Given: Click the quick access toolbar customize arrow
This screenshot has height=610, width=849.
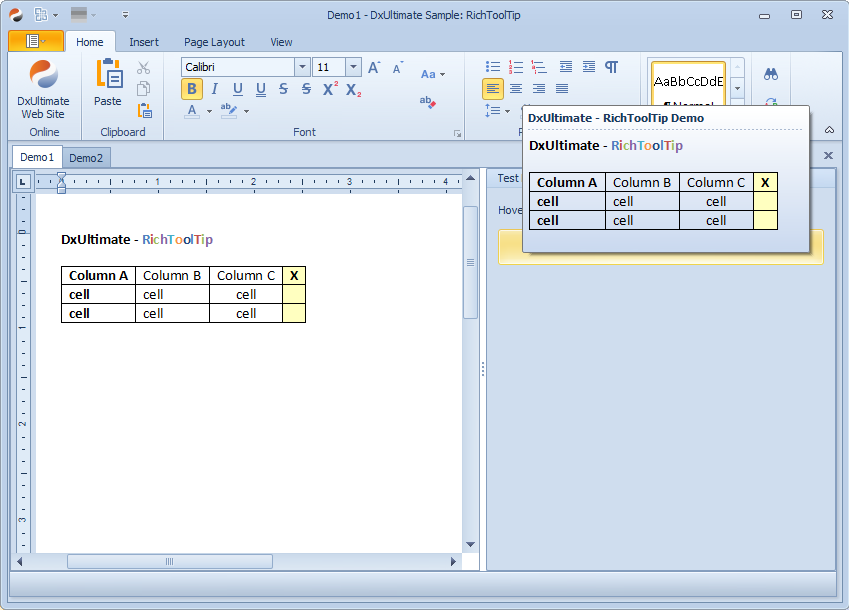Looking at the screenshot, I should (x=125, y=15).
